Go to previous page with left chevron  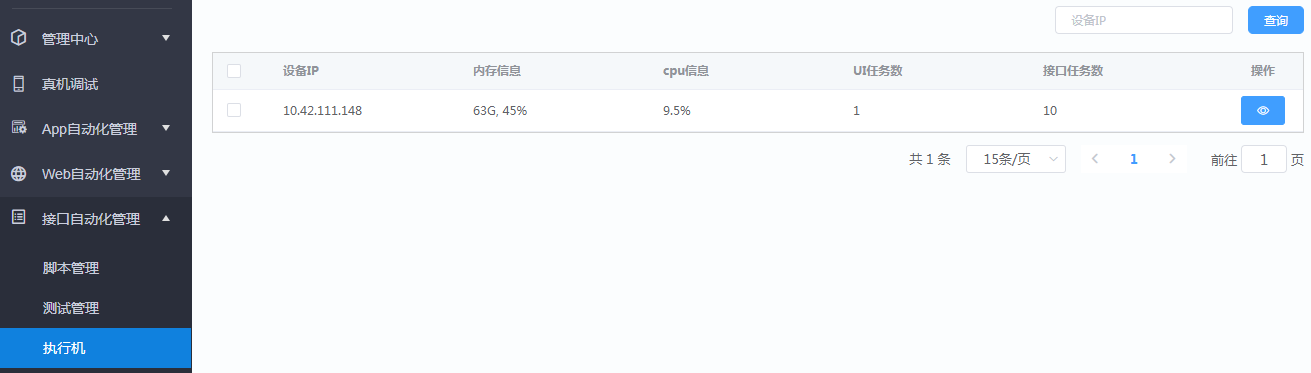tap(1095, 159)
